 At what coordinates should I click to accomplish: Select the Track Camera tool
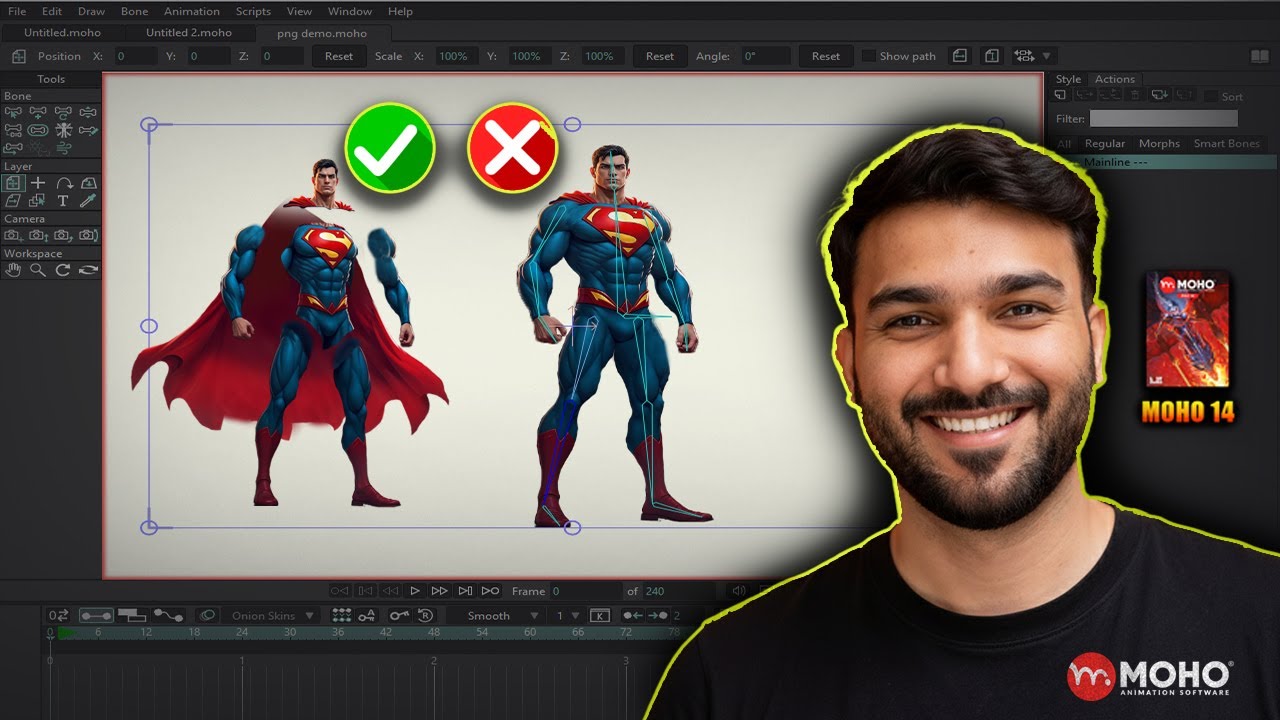(13, 236)
